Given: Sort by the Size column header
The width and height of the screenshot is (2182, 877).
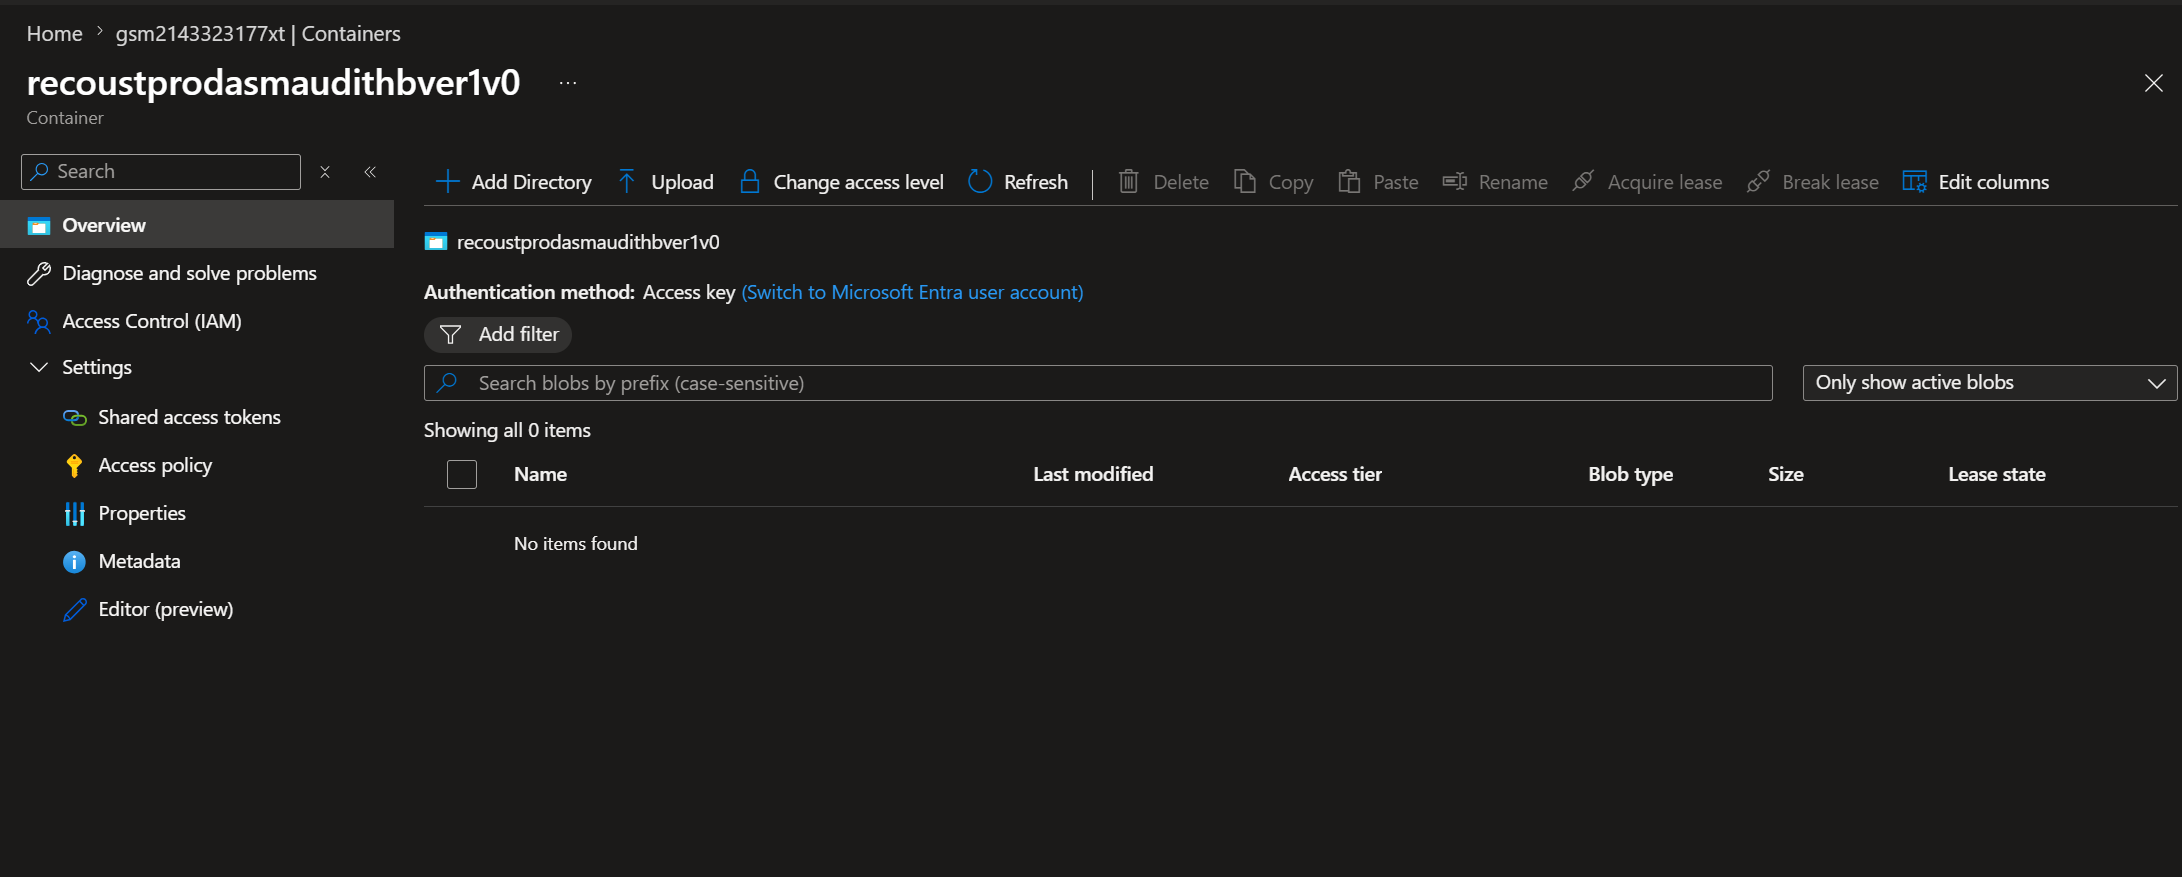Looking at the screenshot, I should click(x=1786, y=474).
